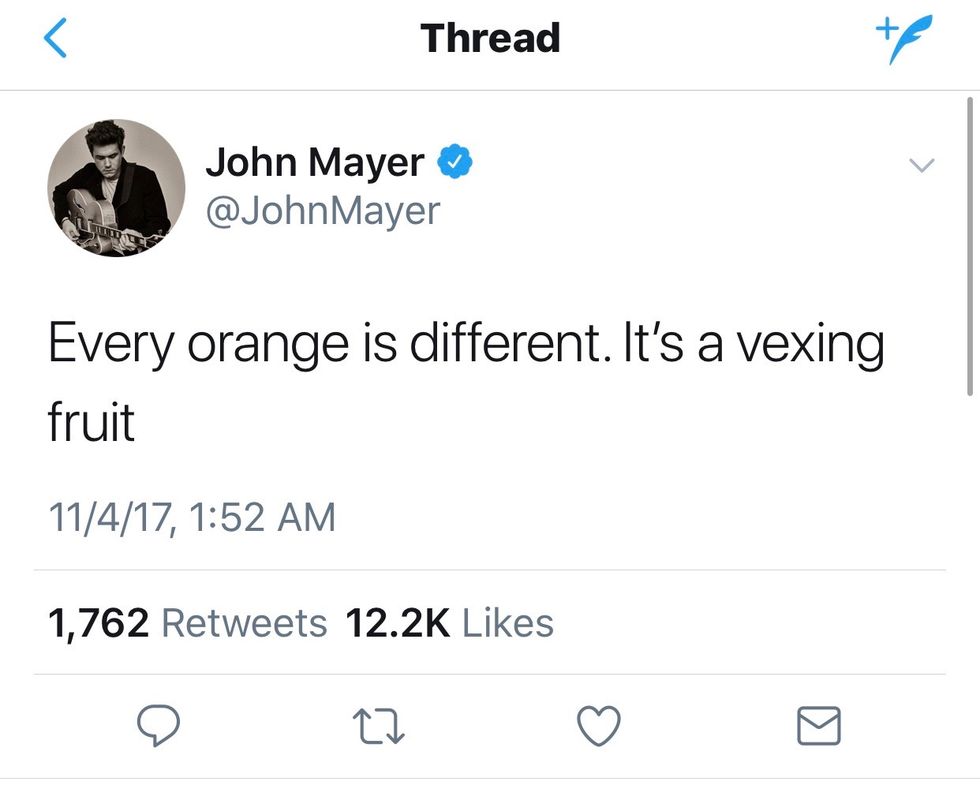View the 1,762 Retweets list
Screen dimensions: 980x792
coord(188,623)
